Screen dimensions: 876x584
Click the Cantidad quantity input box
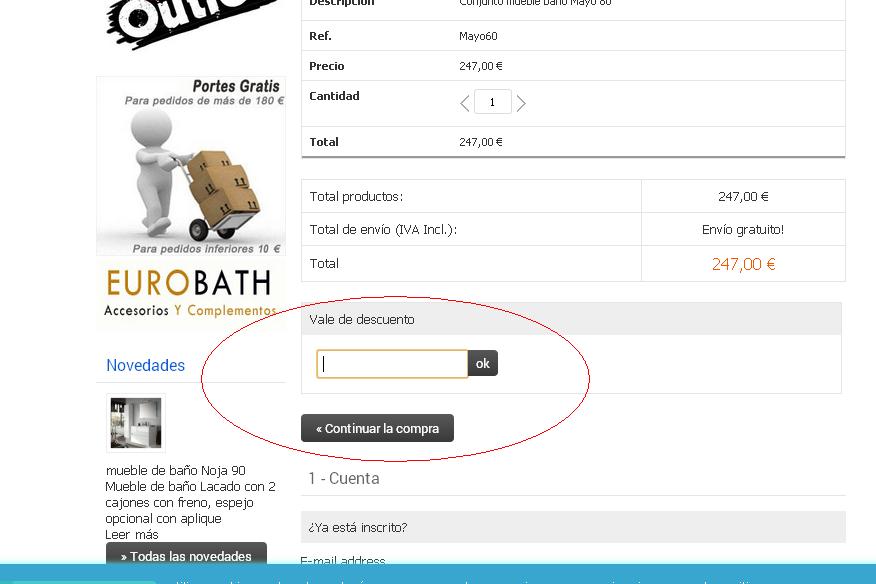pos(493,102)
